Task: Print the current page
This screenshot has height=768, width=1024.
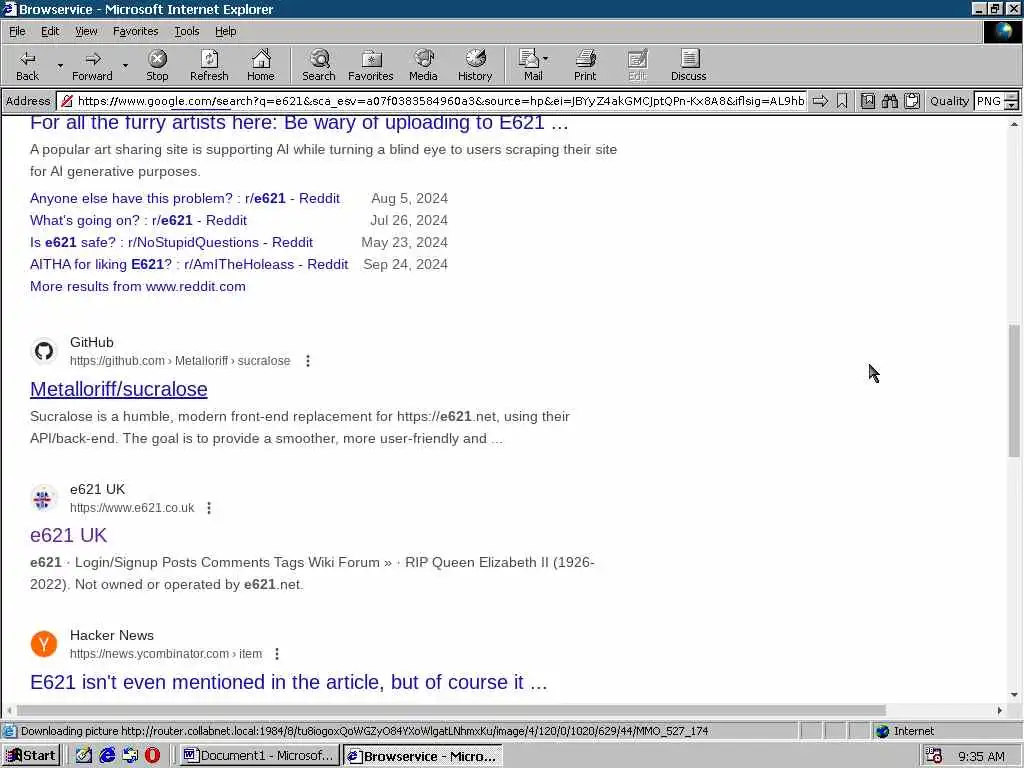Action: (x=585, y=65)
